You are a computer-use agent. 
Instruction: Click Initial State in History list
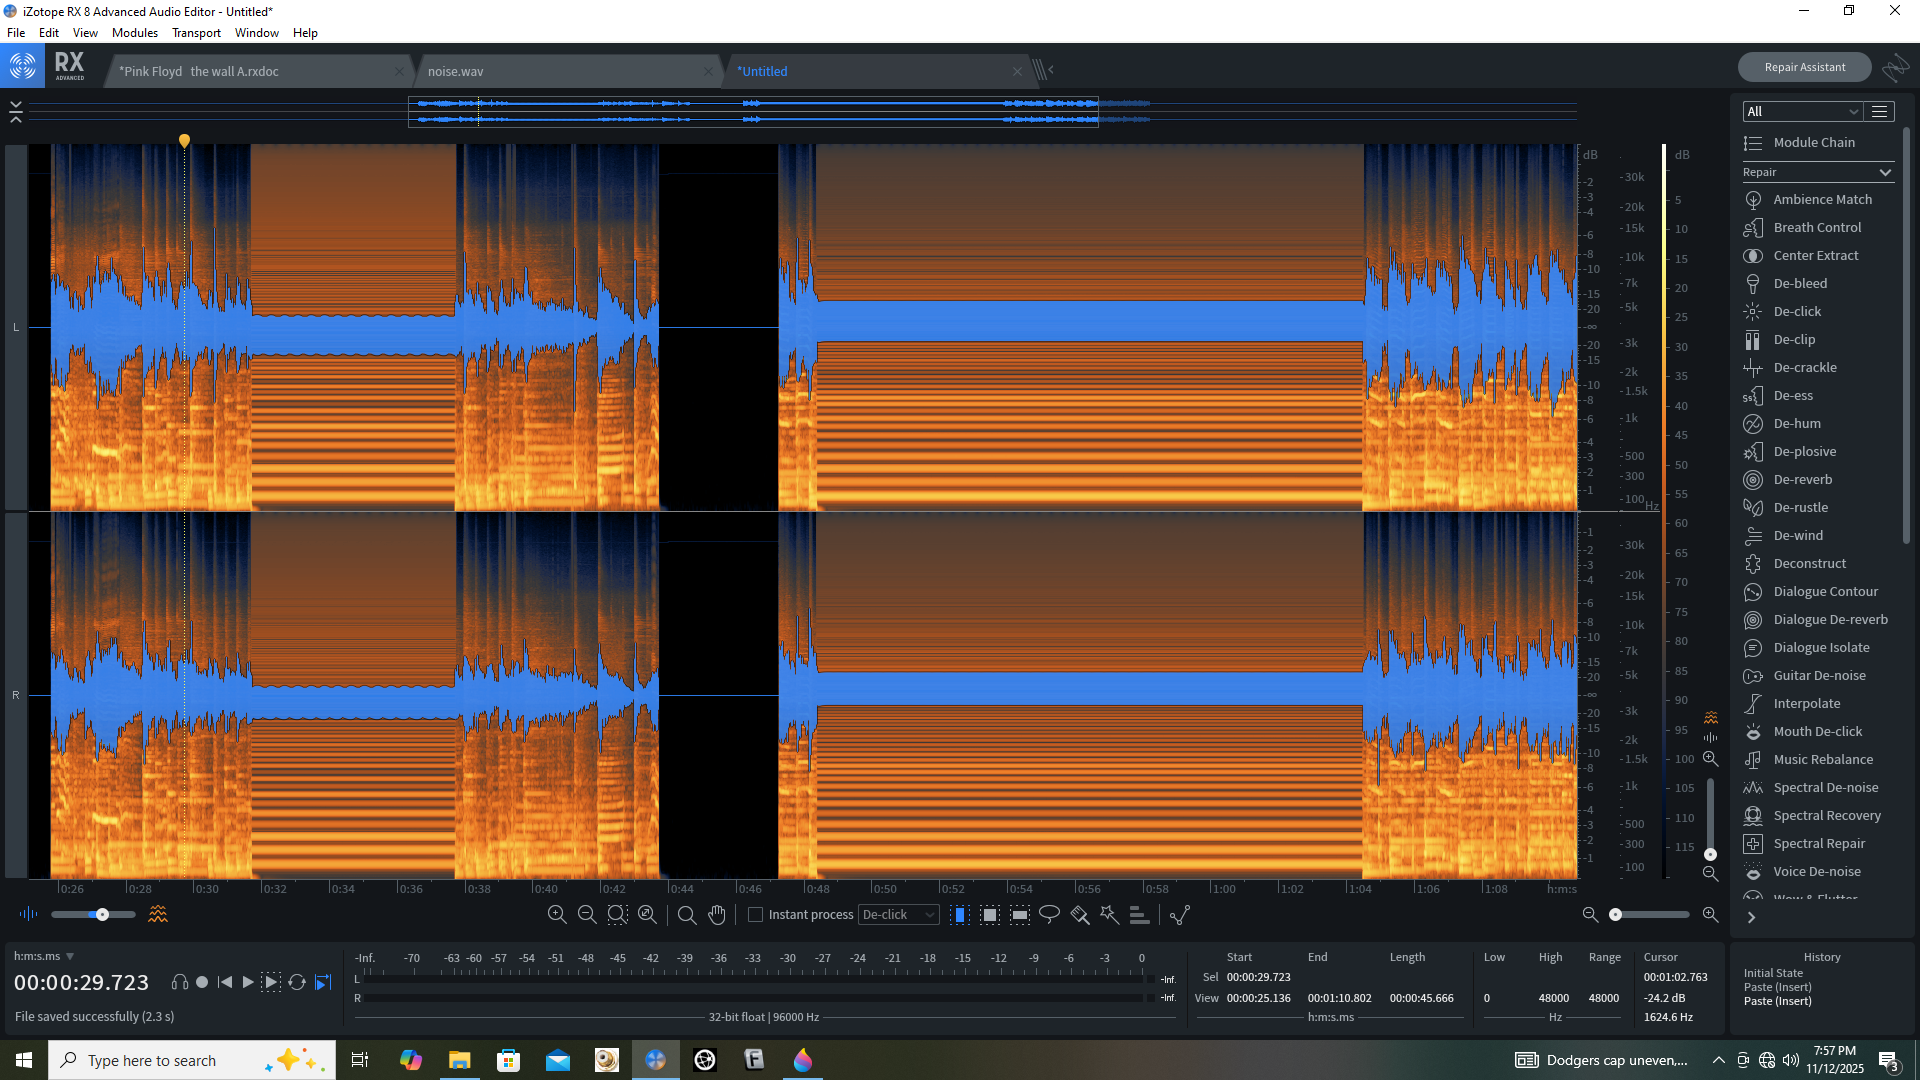click(1773, 973)
